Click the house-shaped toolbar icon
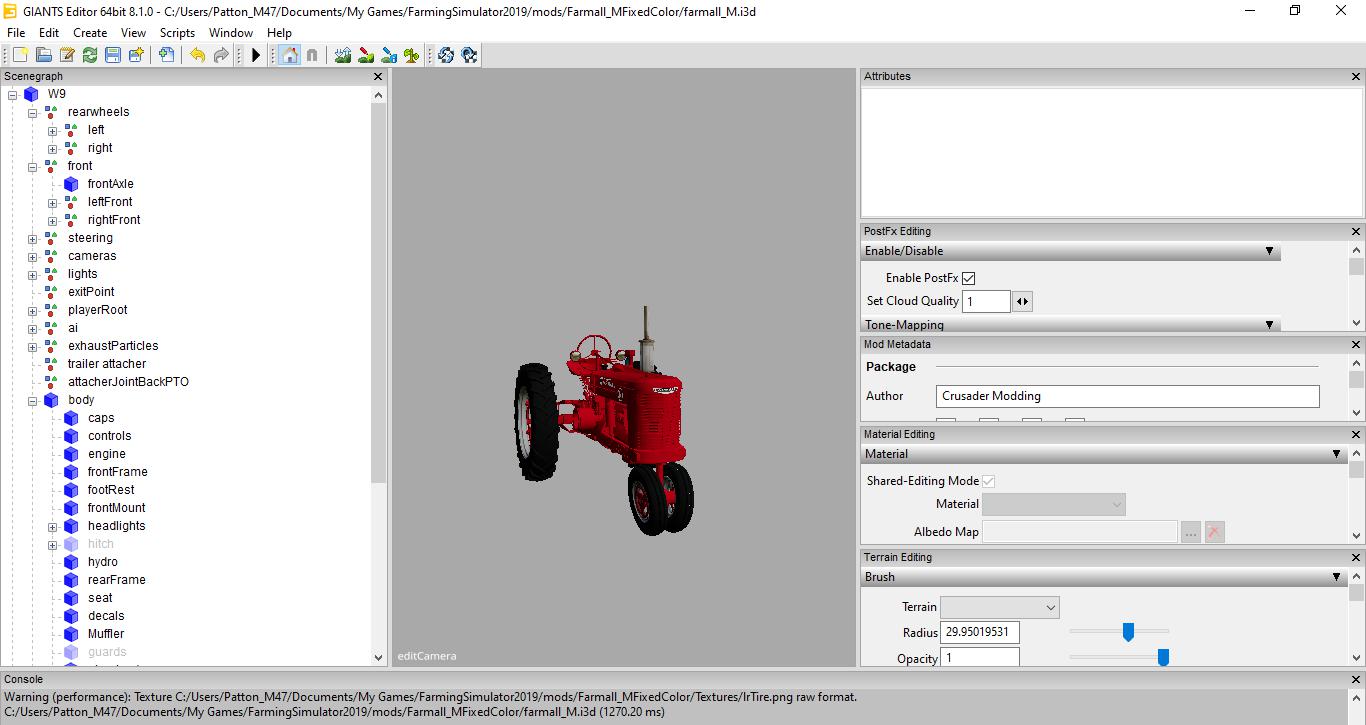The width and height of the screenshot is (1366, 725). point(289,55)
